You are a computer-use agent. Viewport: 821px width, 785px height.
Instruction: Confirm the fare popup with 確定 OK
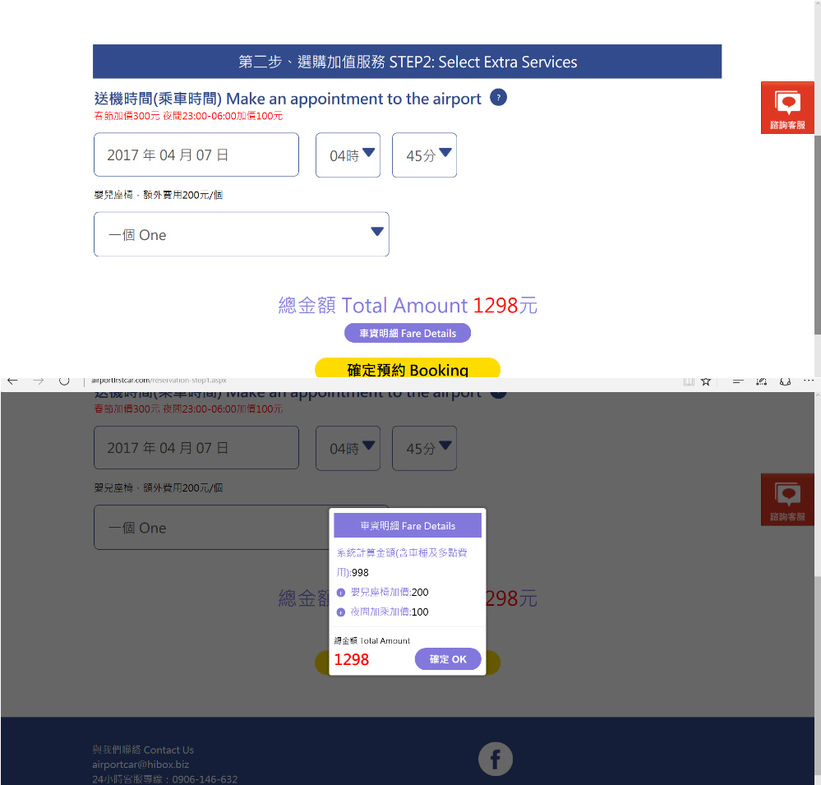click(x=448, y=659)
